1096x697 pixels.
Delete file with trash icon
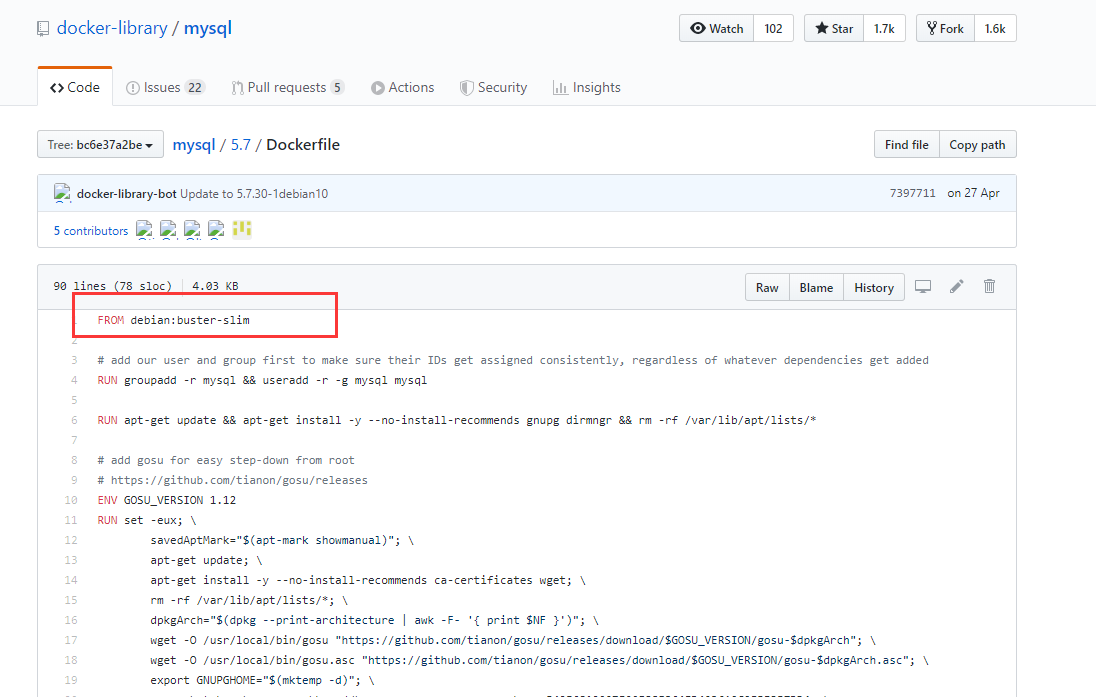pyautogui.click(x=989, y=287)
